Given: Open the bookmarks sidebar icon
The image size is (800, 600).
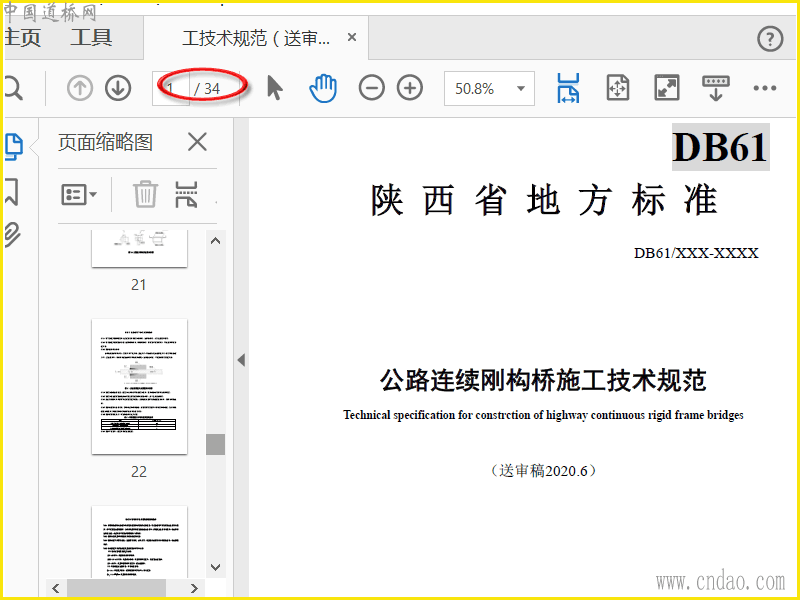Looking at the screenshot, I should pos(12,192).
